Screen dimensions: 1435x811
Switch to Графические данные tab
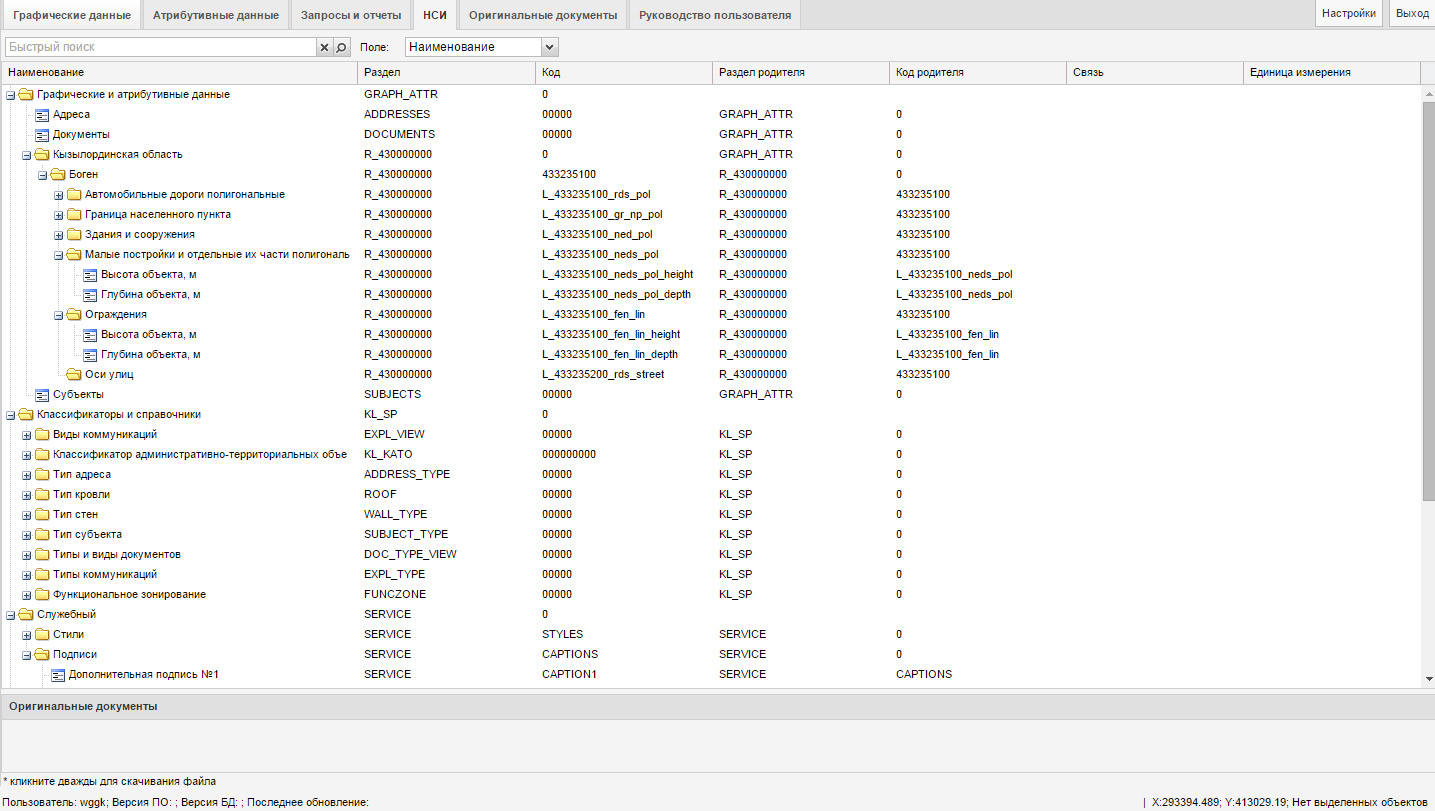click(71, 15)
